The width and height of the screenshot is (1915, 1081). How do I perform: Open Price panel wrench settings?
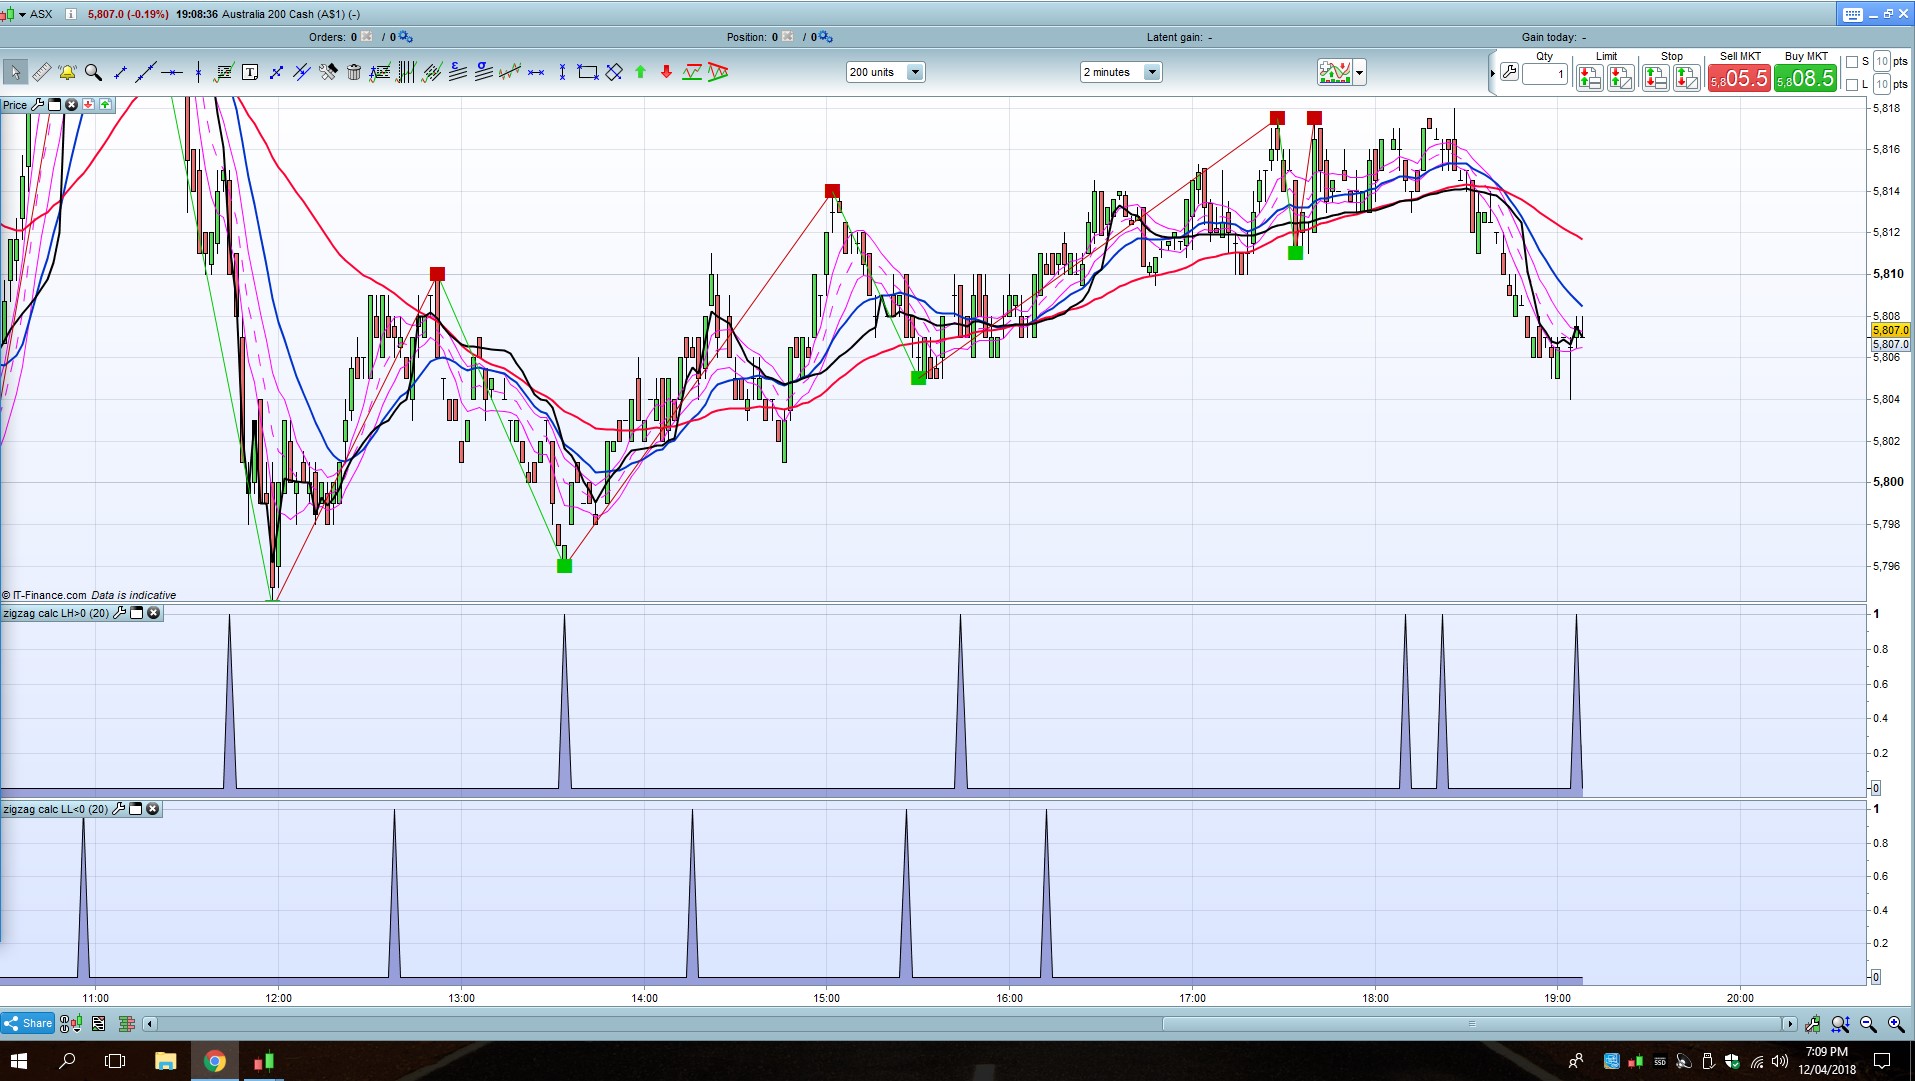[38, 104]
